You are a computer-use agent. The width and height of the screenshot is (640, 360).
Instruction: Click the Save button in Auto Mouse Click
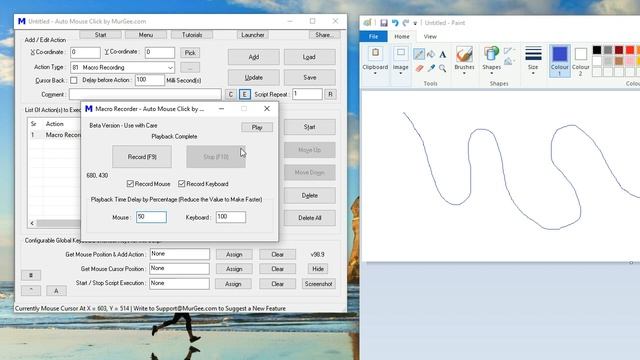[x=310, y=77]
